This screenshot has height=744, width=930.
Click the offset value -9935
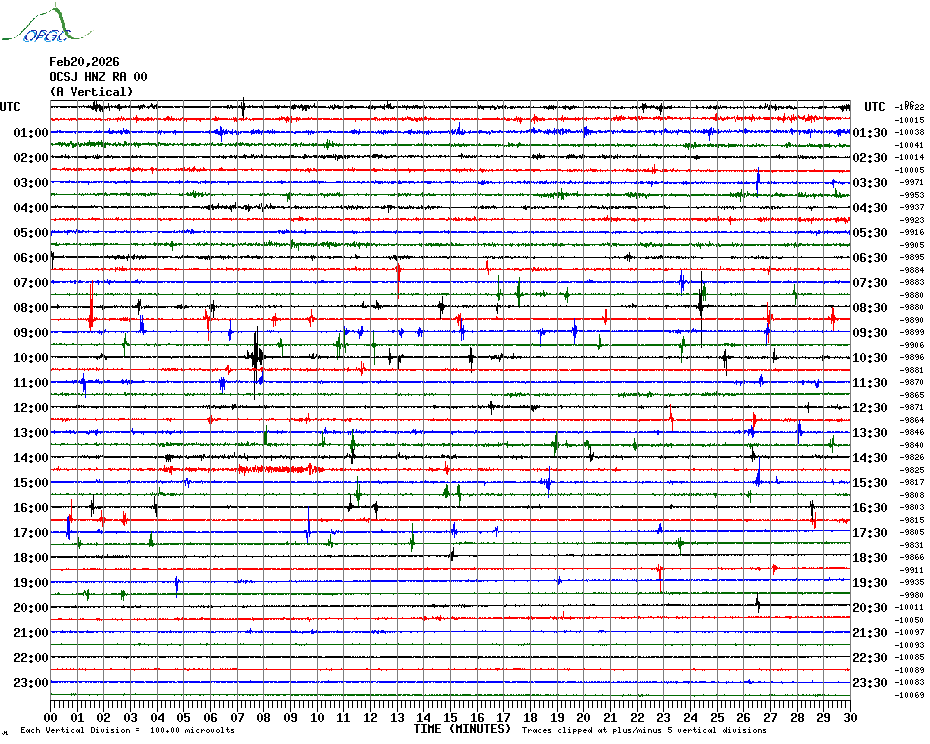(x=912, y=583)
